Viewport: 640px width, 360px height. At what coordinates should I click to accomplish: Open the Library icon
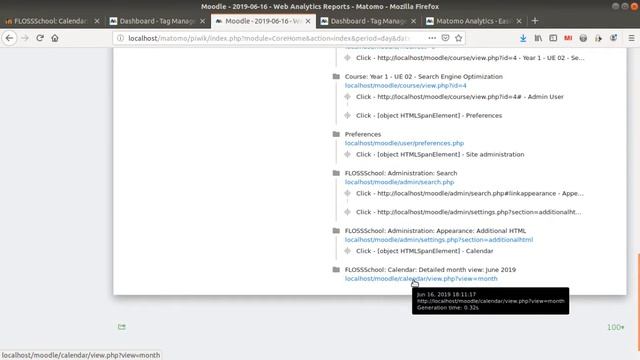[x=538, y=38]
